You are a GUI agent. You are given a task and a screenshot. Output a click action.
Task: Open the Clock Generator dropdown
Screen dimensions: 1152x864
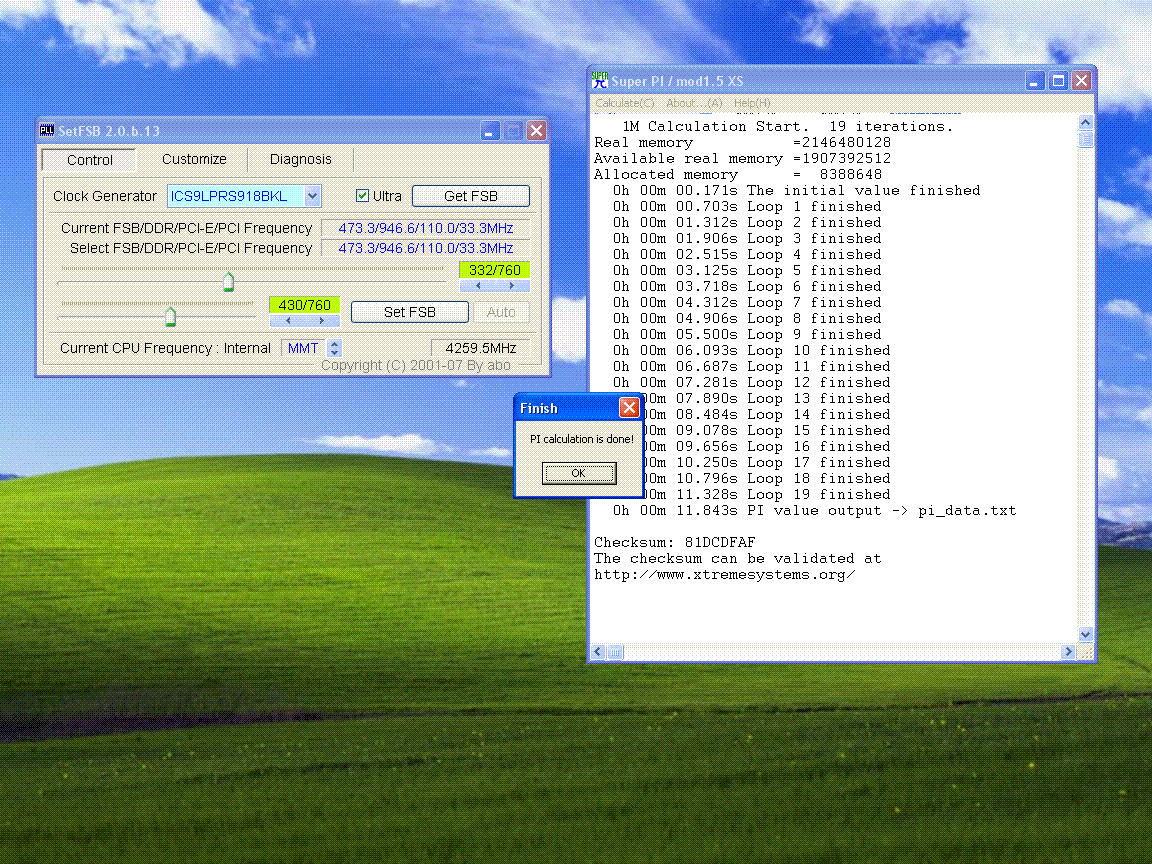(x=312, y=195)
